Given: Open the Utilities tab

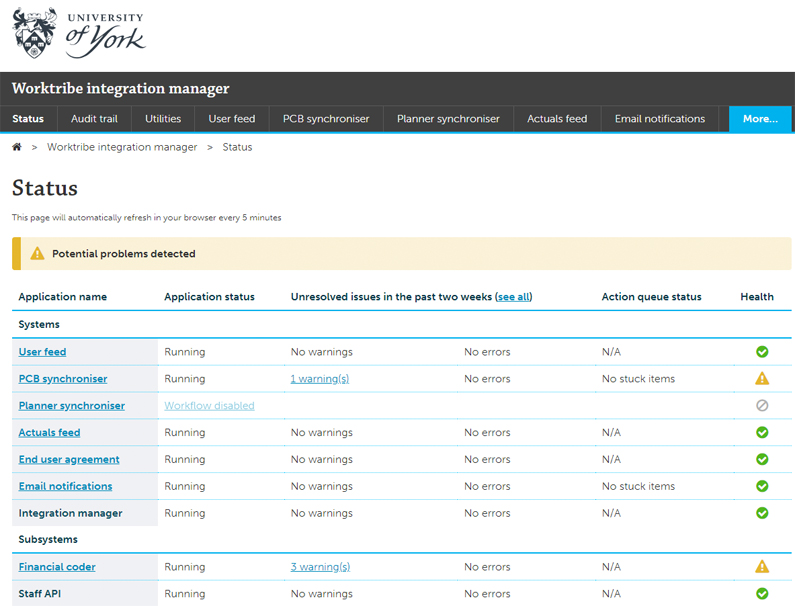Looking at the screenshot, I should (163, 119).
